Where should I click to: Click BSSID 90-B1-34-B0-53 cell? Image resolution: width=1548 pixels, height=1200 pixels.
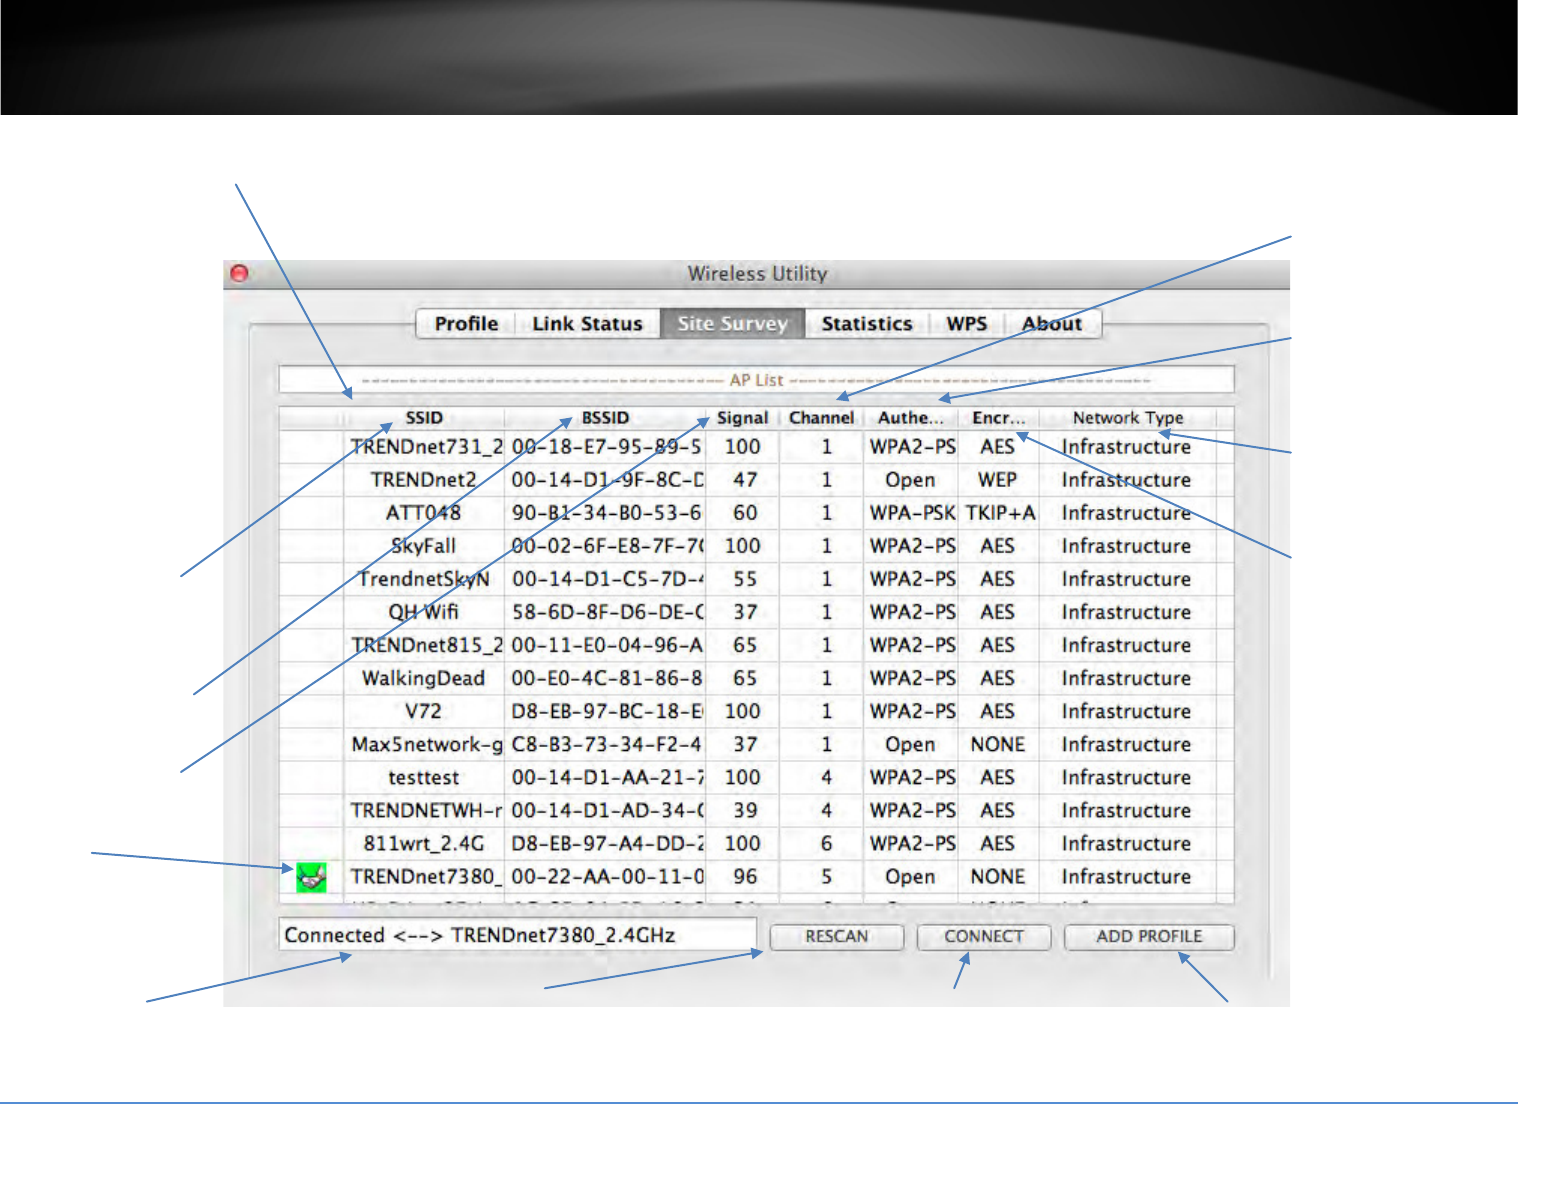pyautogui.click(x=607, y=513)
